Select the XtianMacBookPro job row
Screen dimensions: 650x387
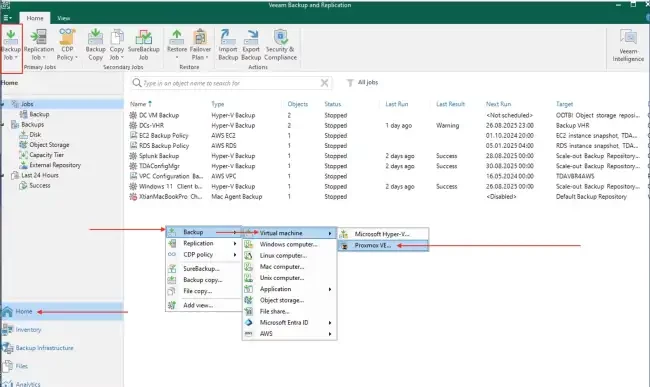point(386,197)
